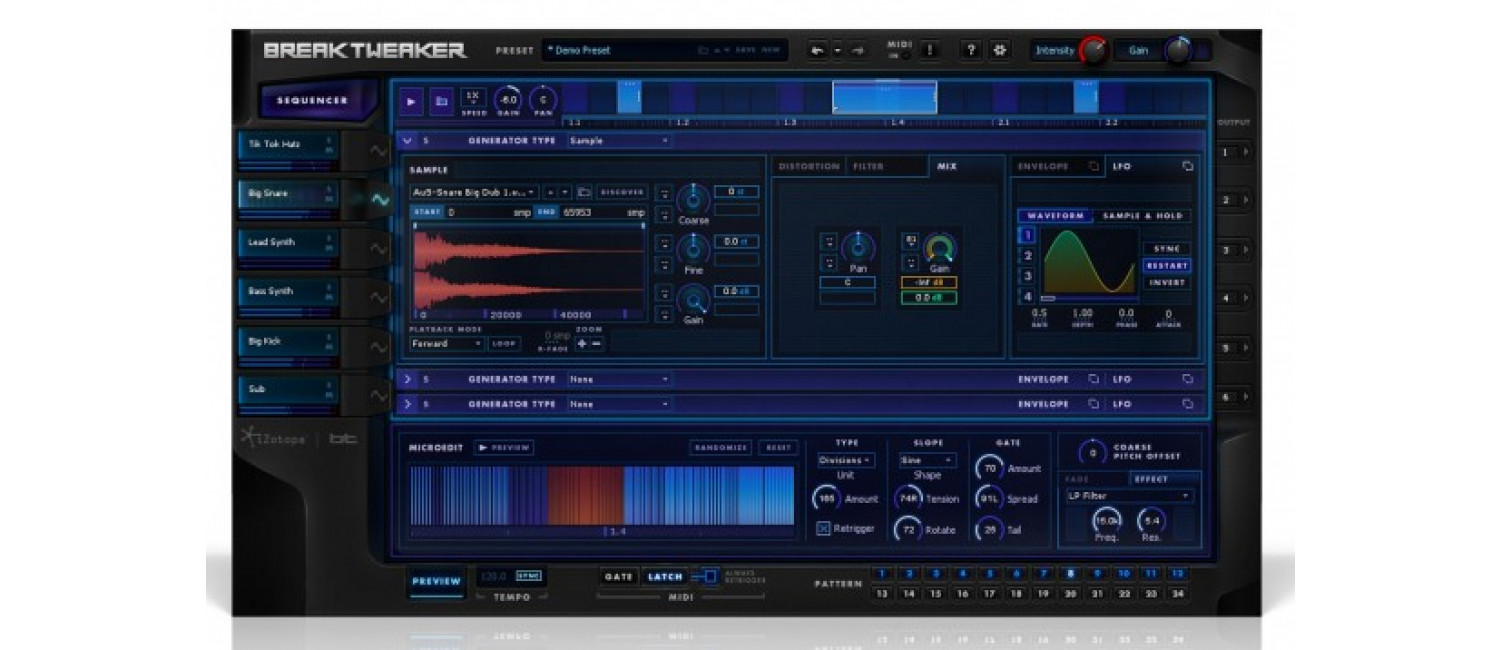Zoom out sample waveform minus
The height and width of the screenshot is (650, 1500).
click(x=597, y=344)
